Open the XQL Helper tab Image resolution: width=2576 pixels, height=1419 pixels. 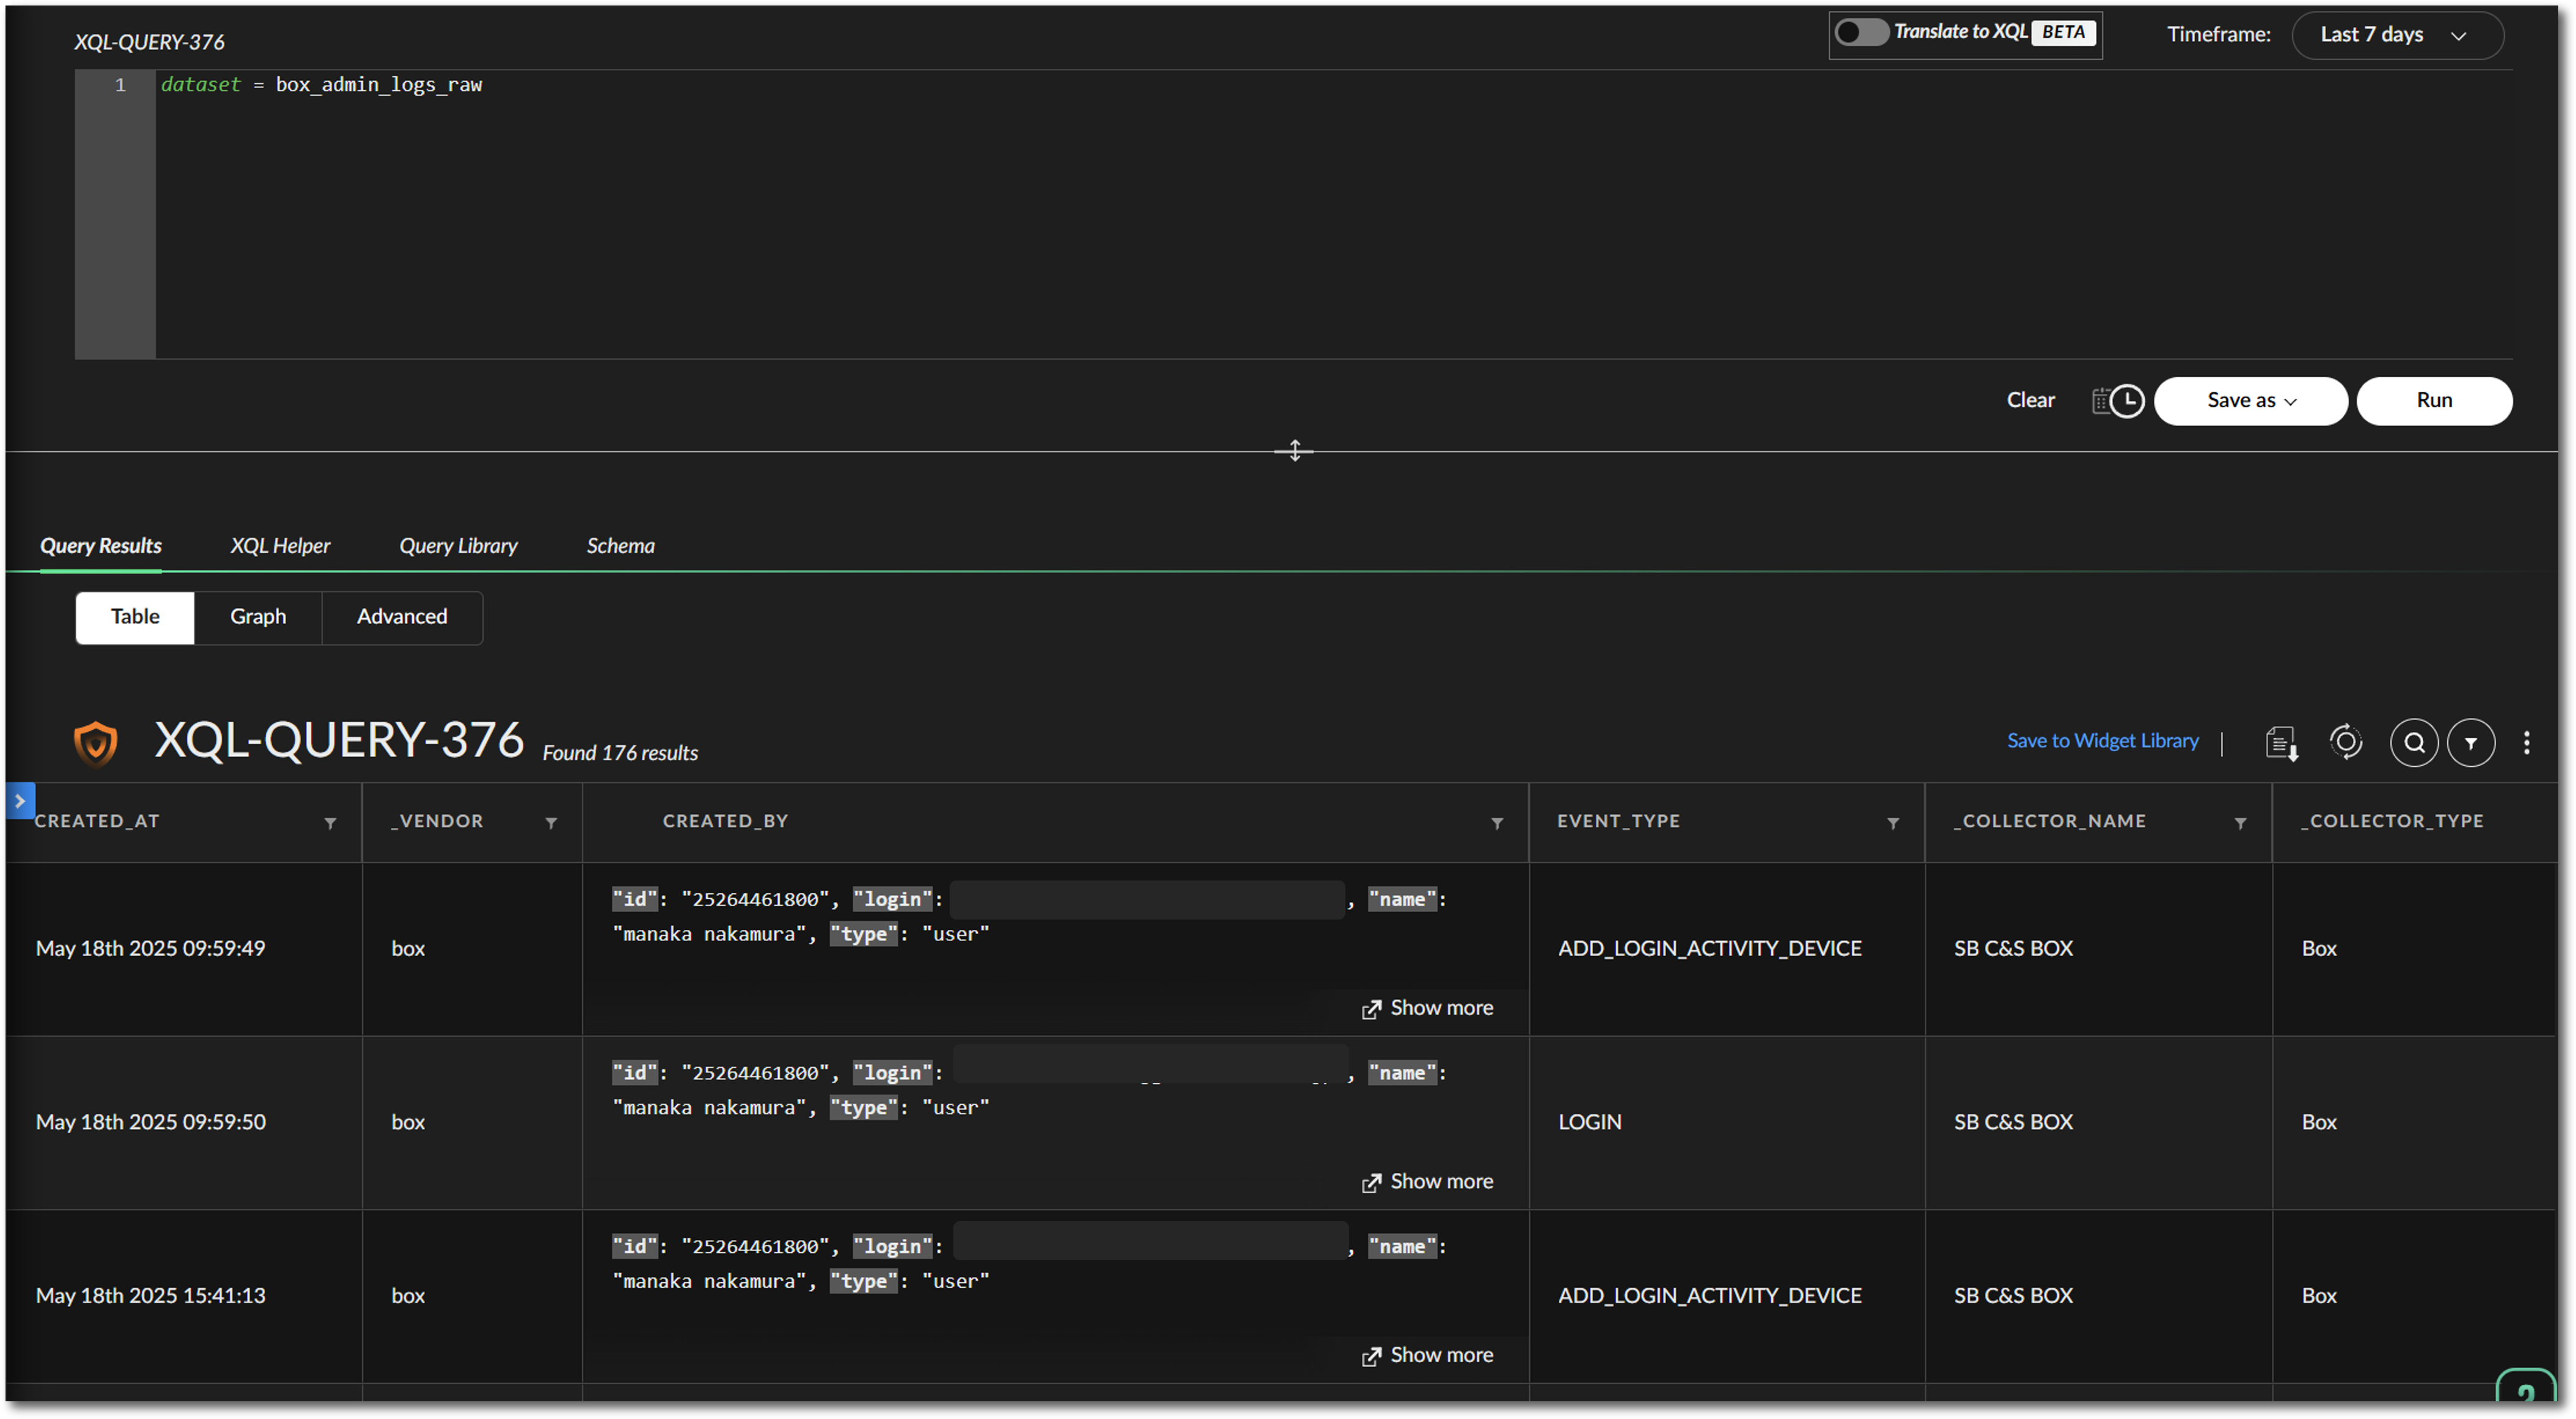coord(280,546)
